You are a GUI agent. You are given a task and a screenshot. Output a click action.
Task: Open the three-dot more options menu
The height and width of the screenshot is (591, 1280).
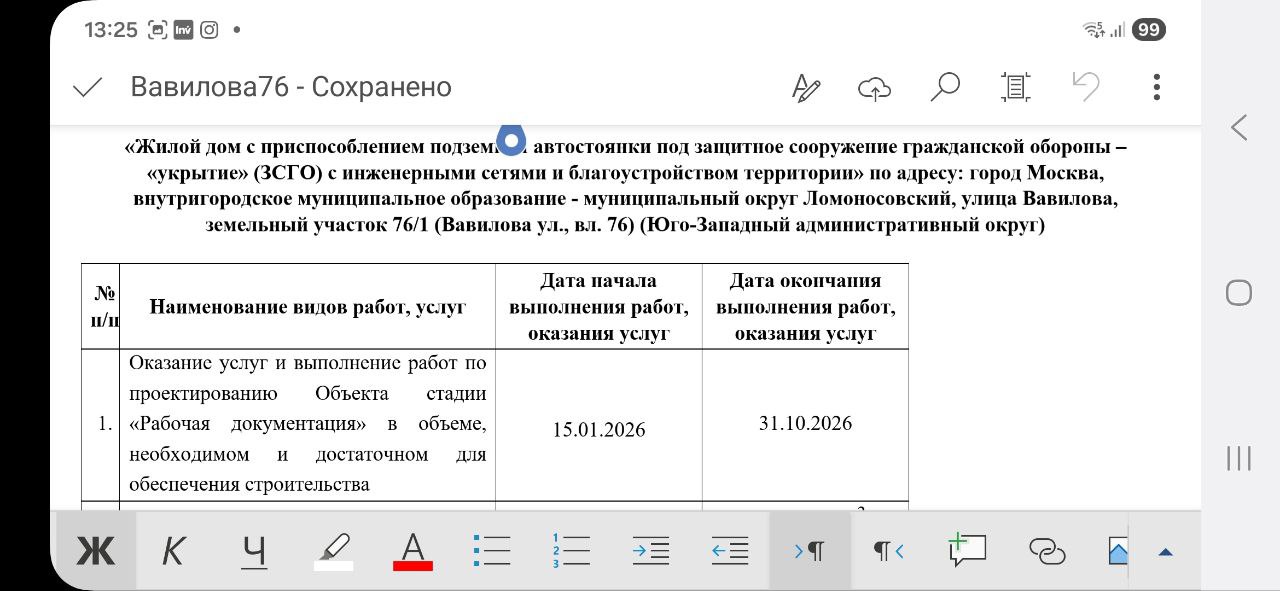click(x=1157, y=87)
